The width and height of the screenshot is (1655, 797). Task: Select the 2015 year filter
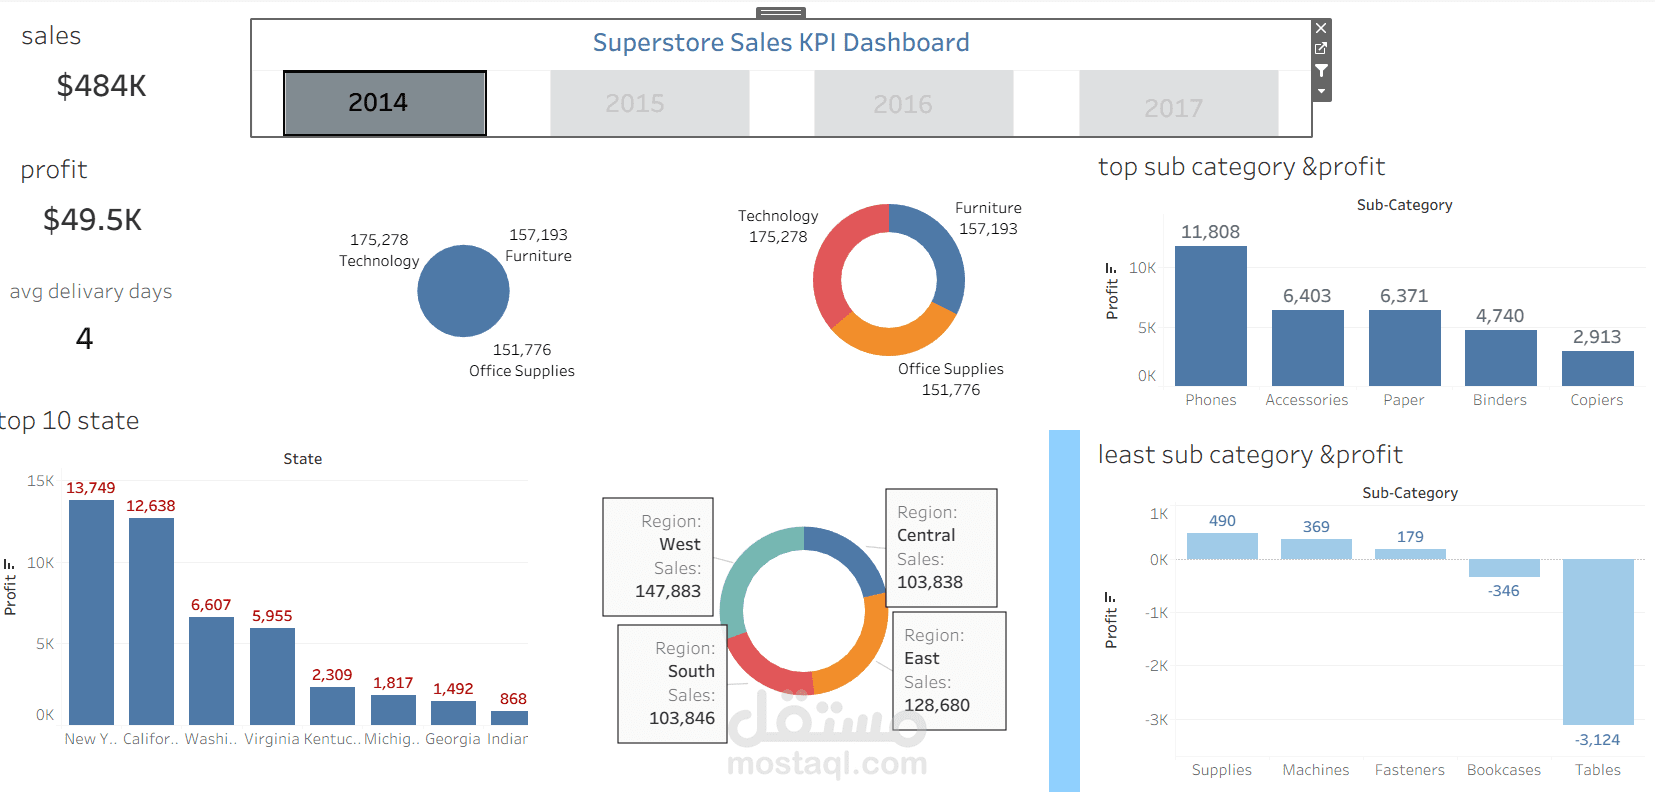pyautogui.click(x=650, y=103)
